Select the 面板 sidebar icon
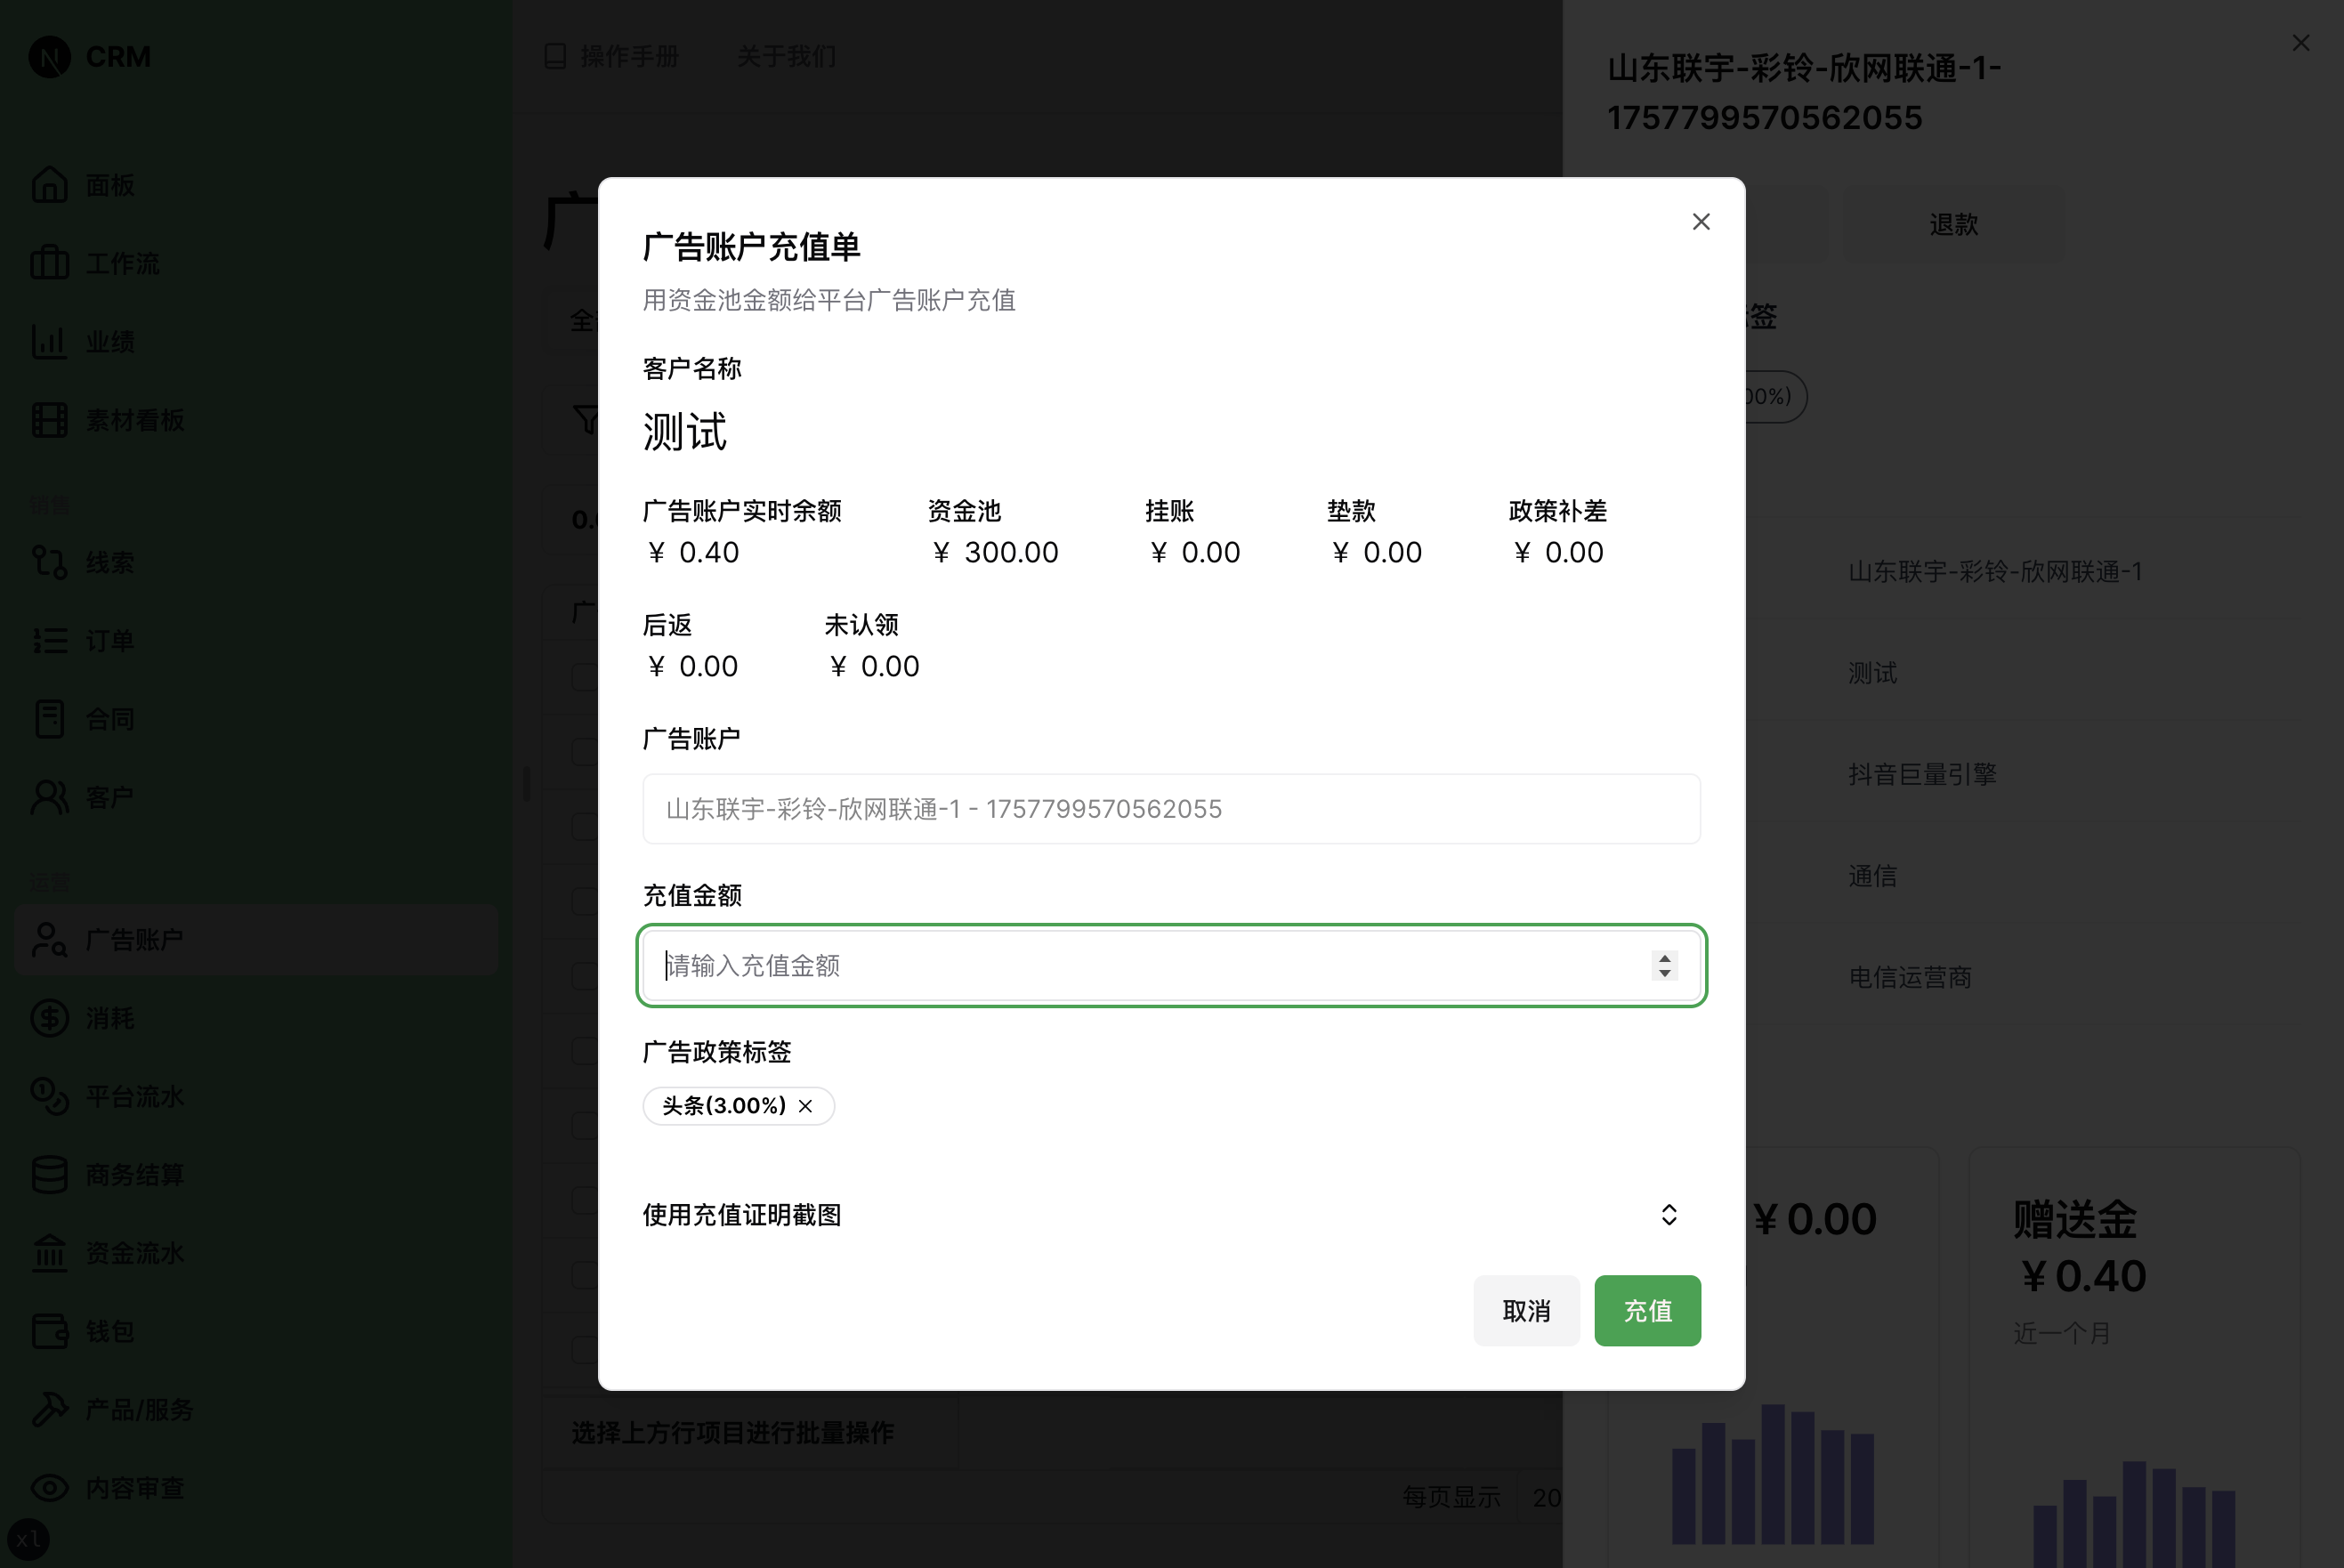The width and height of the screenshot is (2344, 1568). coord(49,184)
